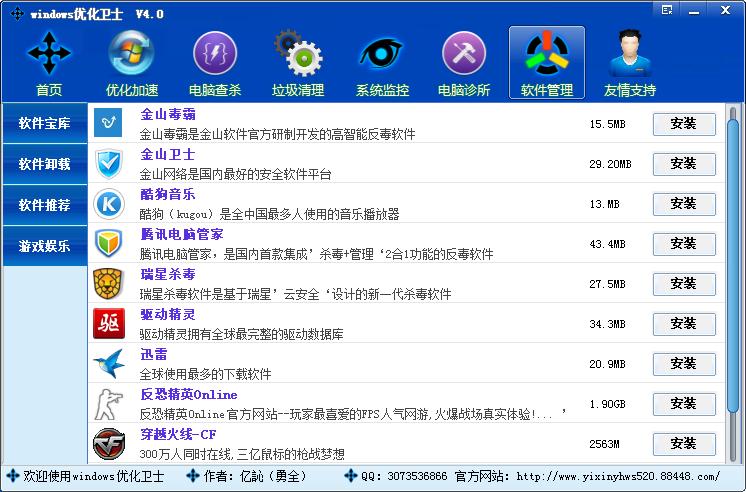Click the 瑞星杀毒 lion icon

[108, 284]
